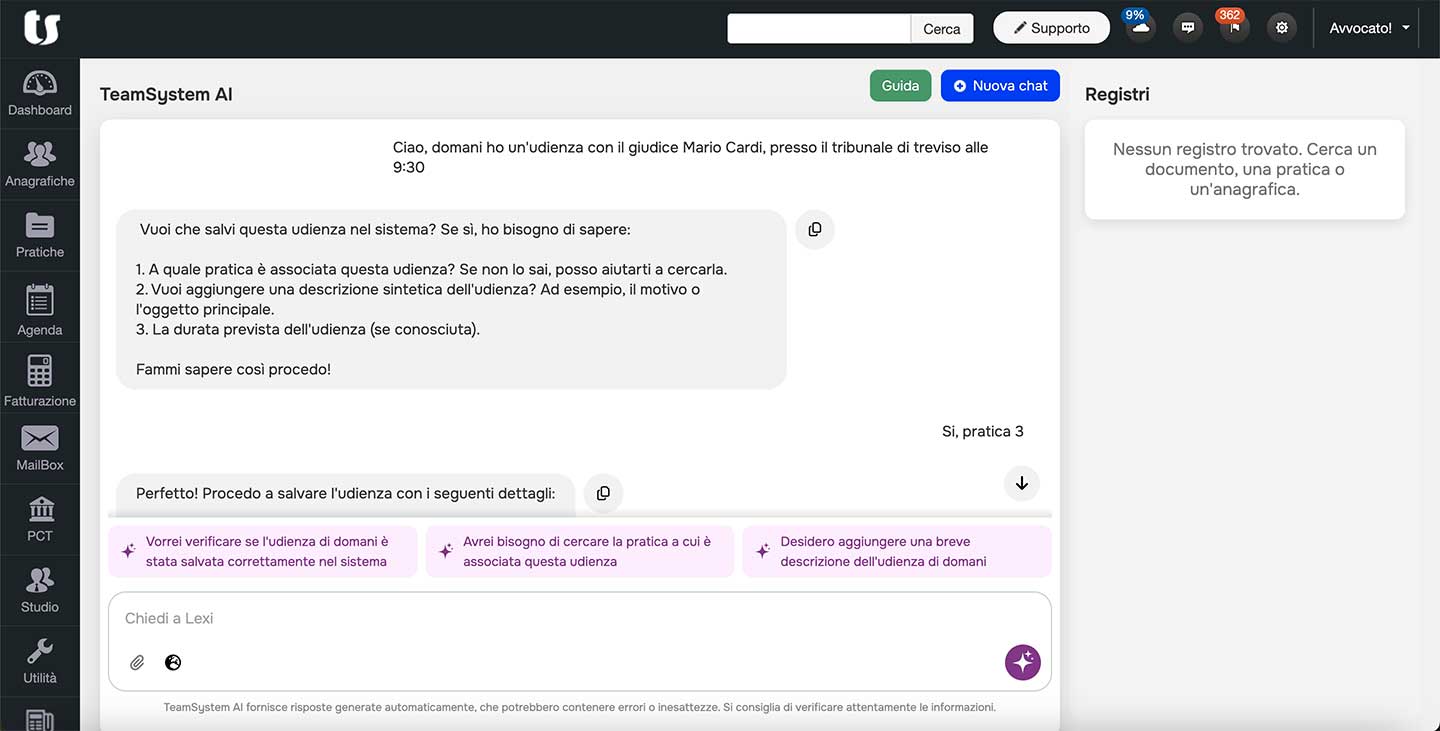Open Supporto button
The height and width of the screenshot is (731, 1440).
pos(1051,28)
